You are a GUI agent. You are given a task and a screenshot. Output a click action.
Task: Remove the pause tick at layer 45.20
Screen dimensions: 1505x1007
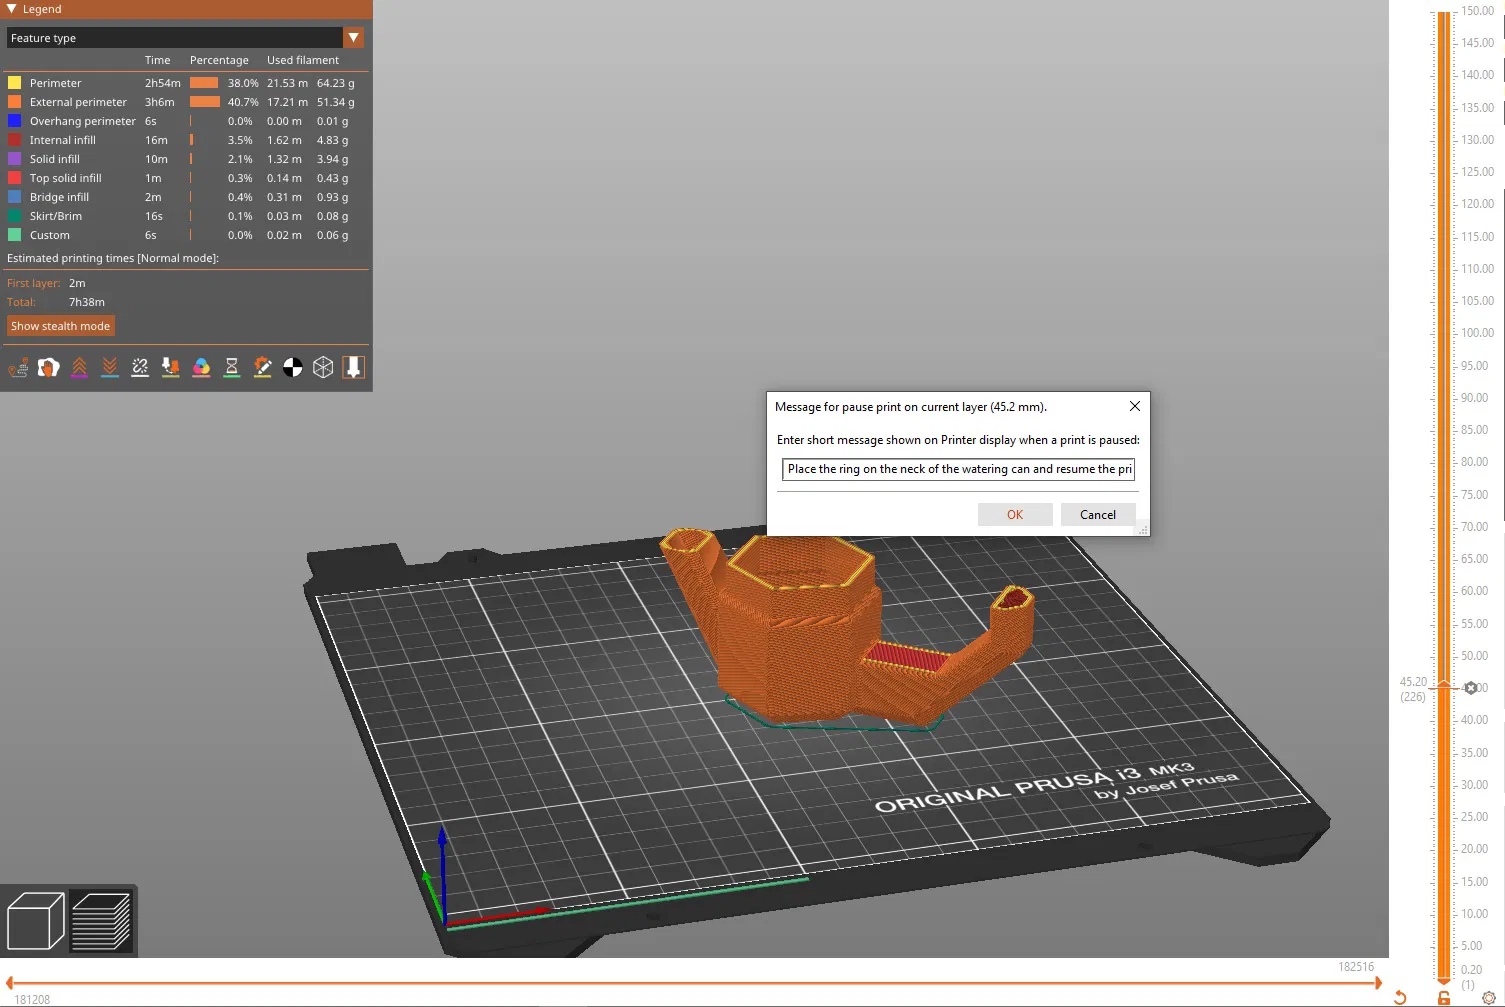1471,688
